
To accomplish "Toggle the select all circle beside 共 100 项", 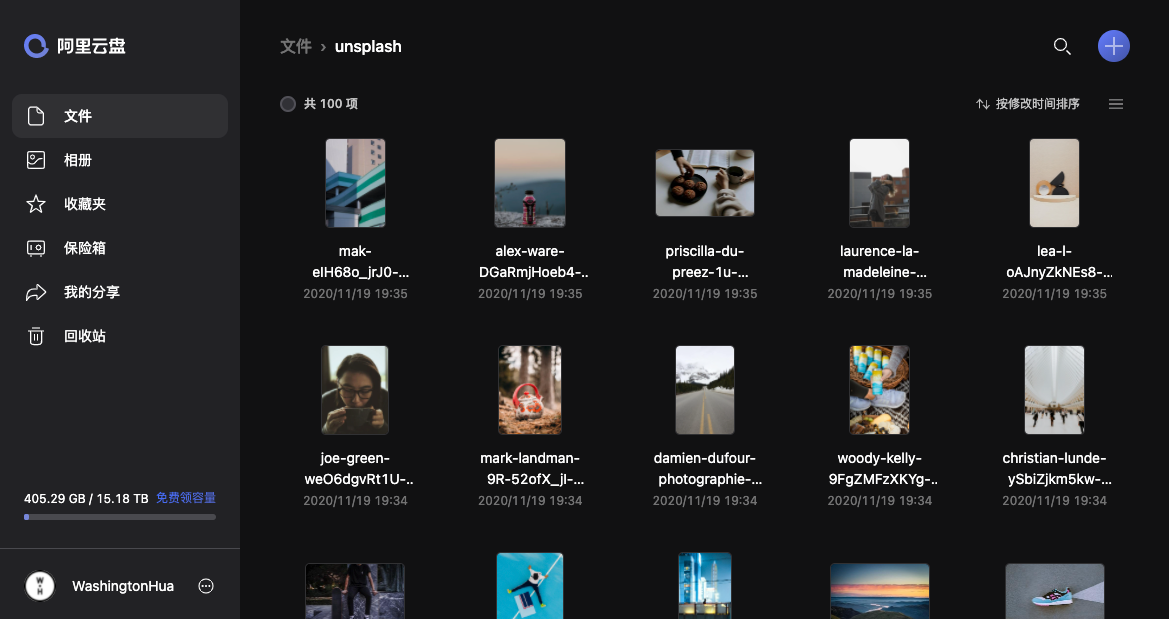I will point(288,104).
